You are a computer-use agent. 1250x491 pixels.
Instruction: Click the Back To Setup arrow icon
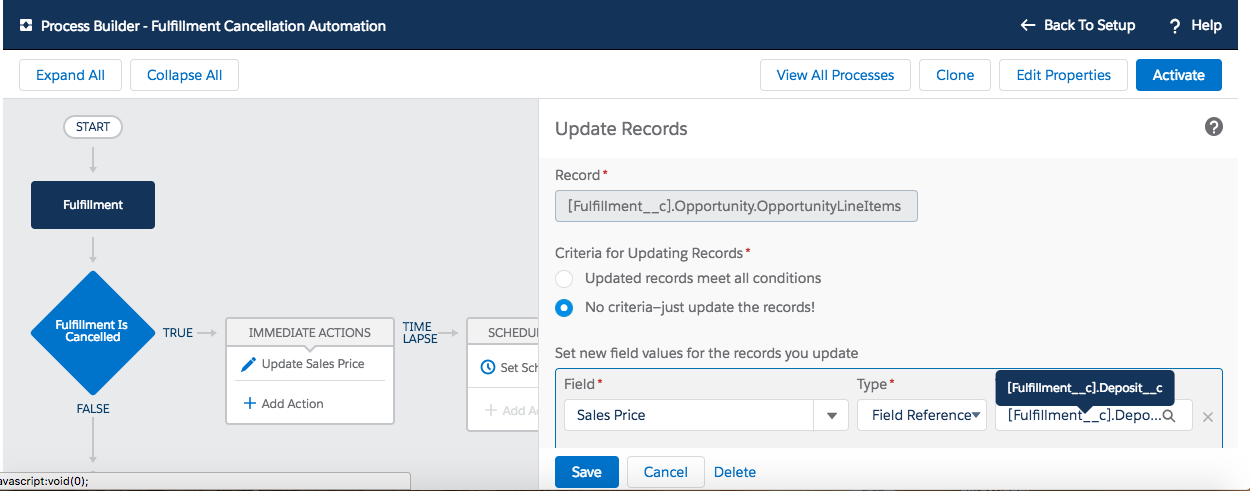1027,25
